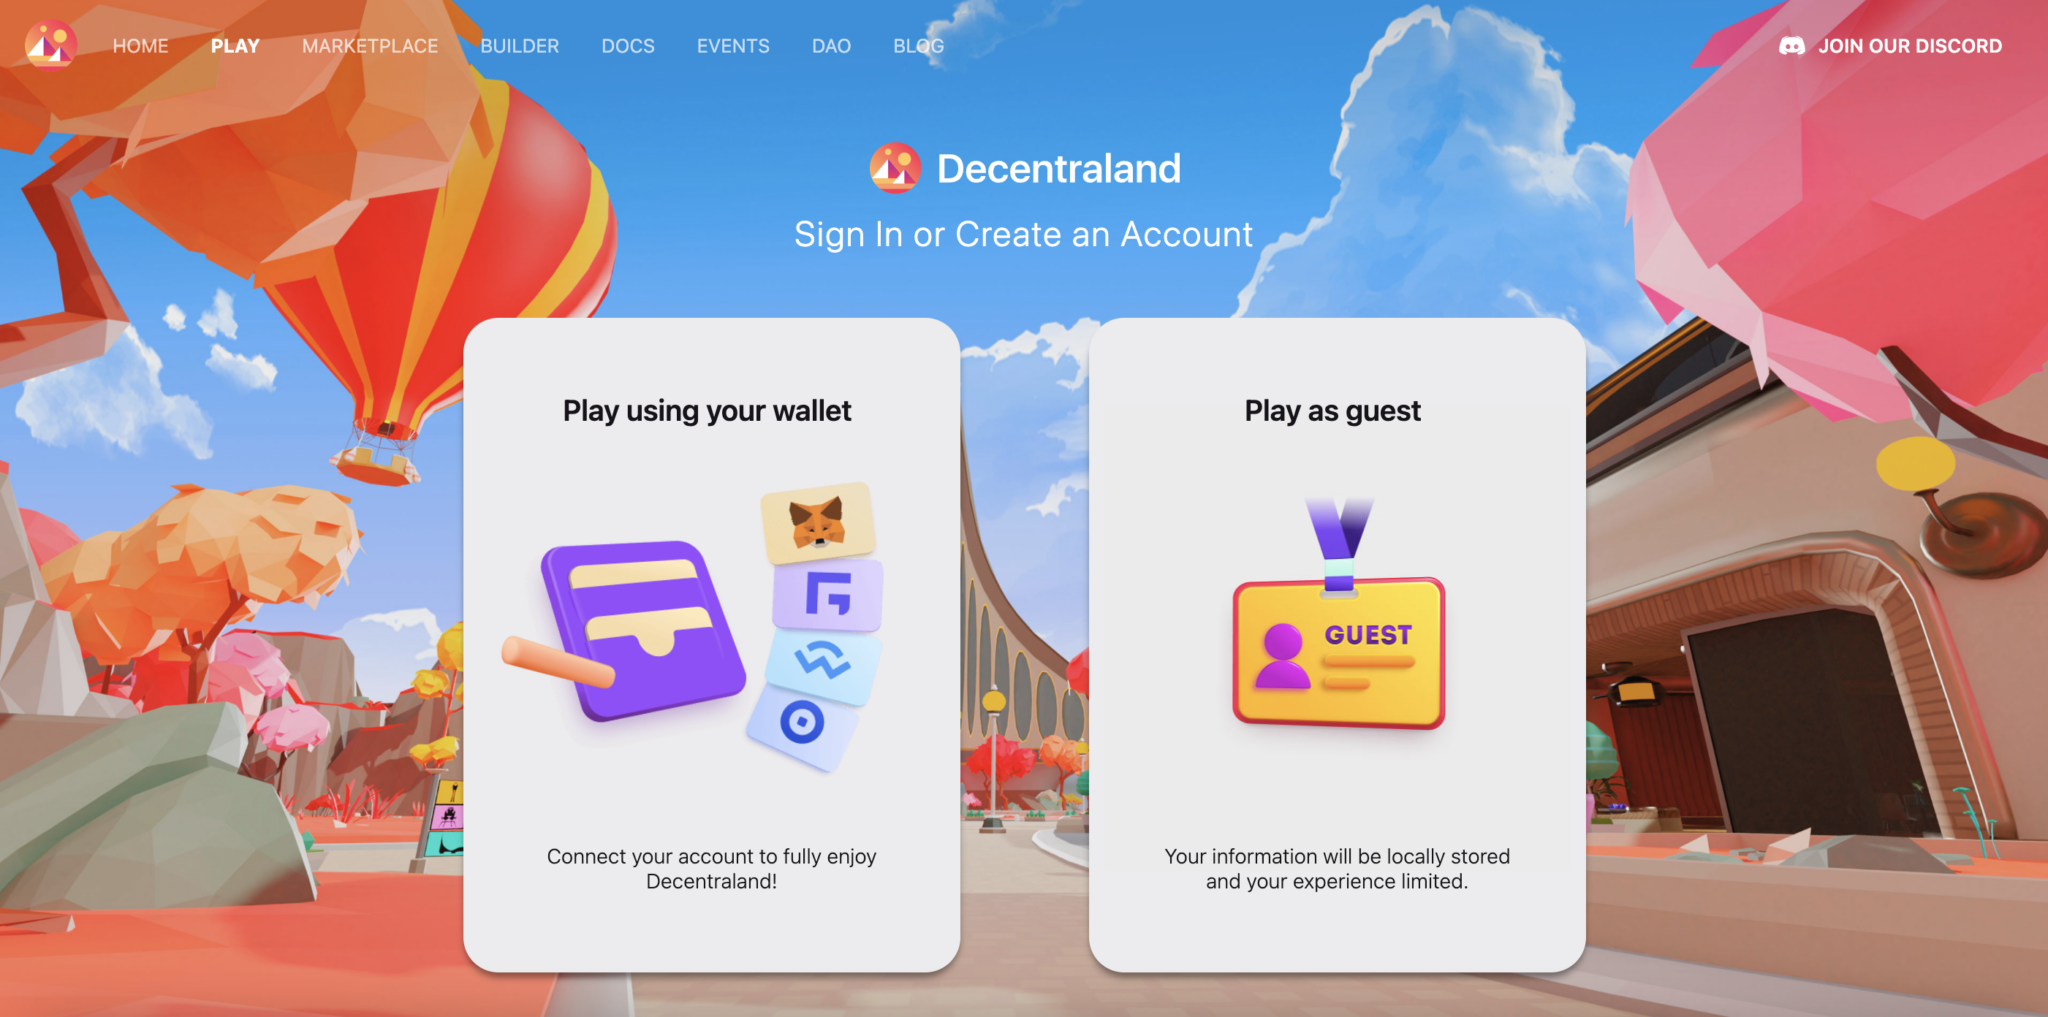Pick the WalletConnect wallet icon
Viewport: 2048px width, 1017px height.
pos(822,661)
